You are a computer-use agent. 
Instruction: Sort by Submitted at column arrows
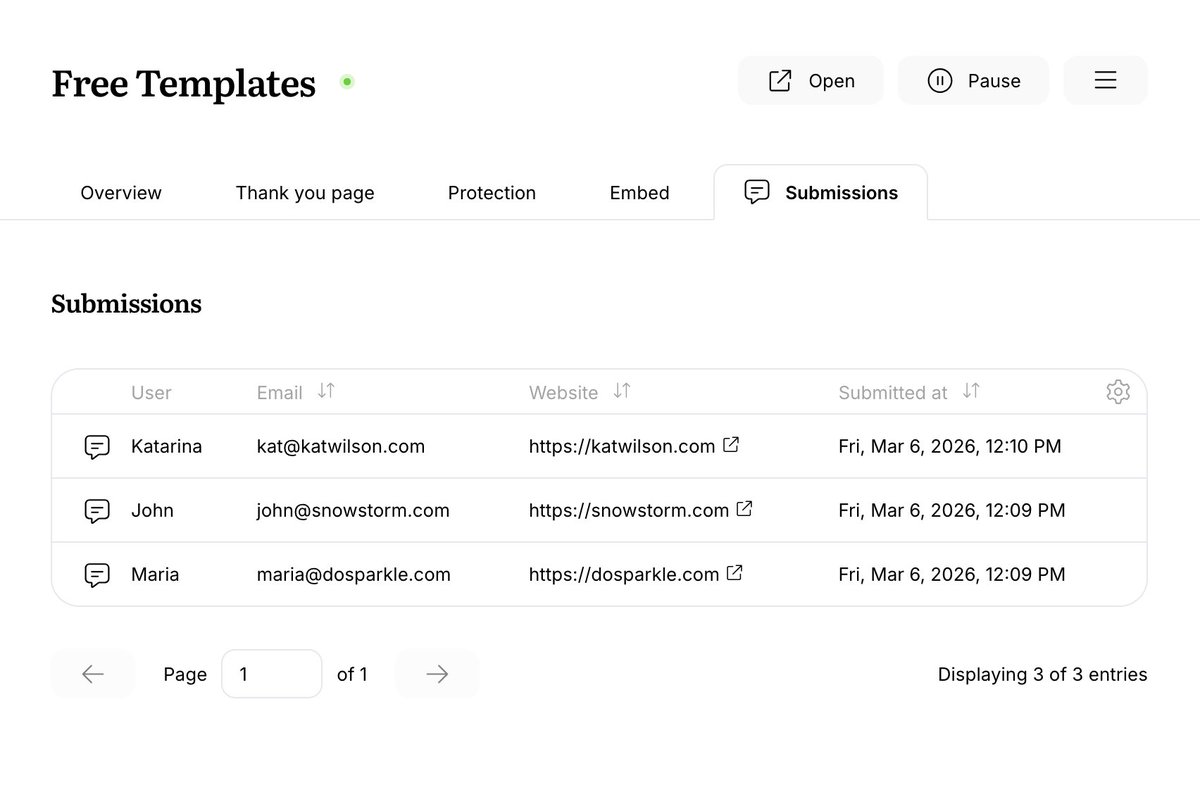click(x=971, y=391)
